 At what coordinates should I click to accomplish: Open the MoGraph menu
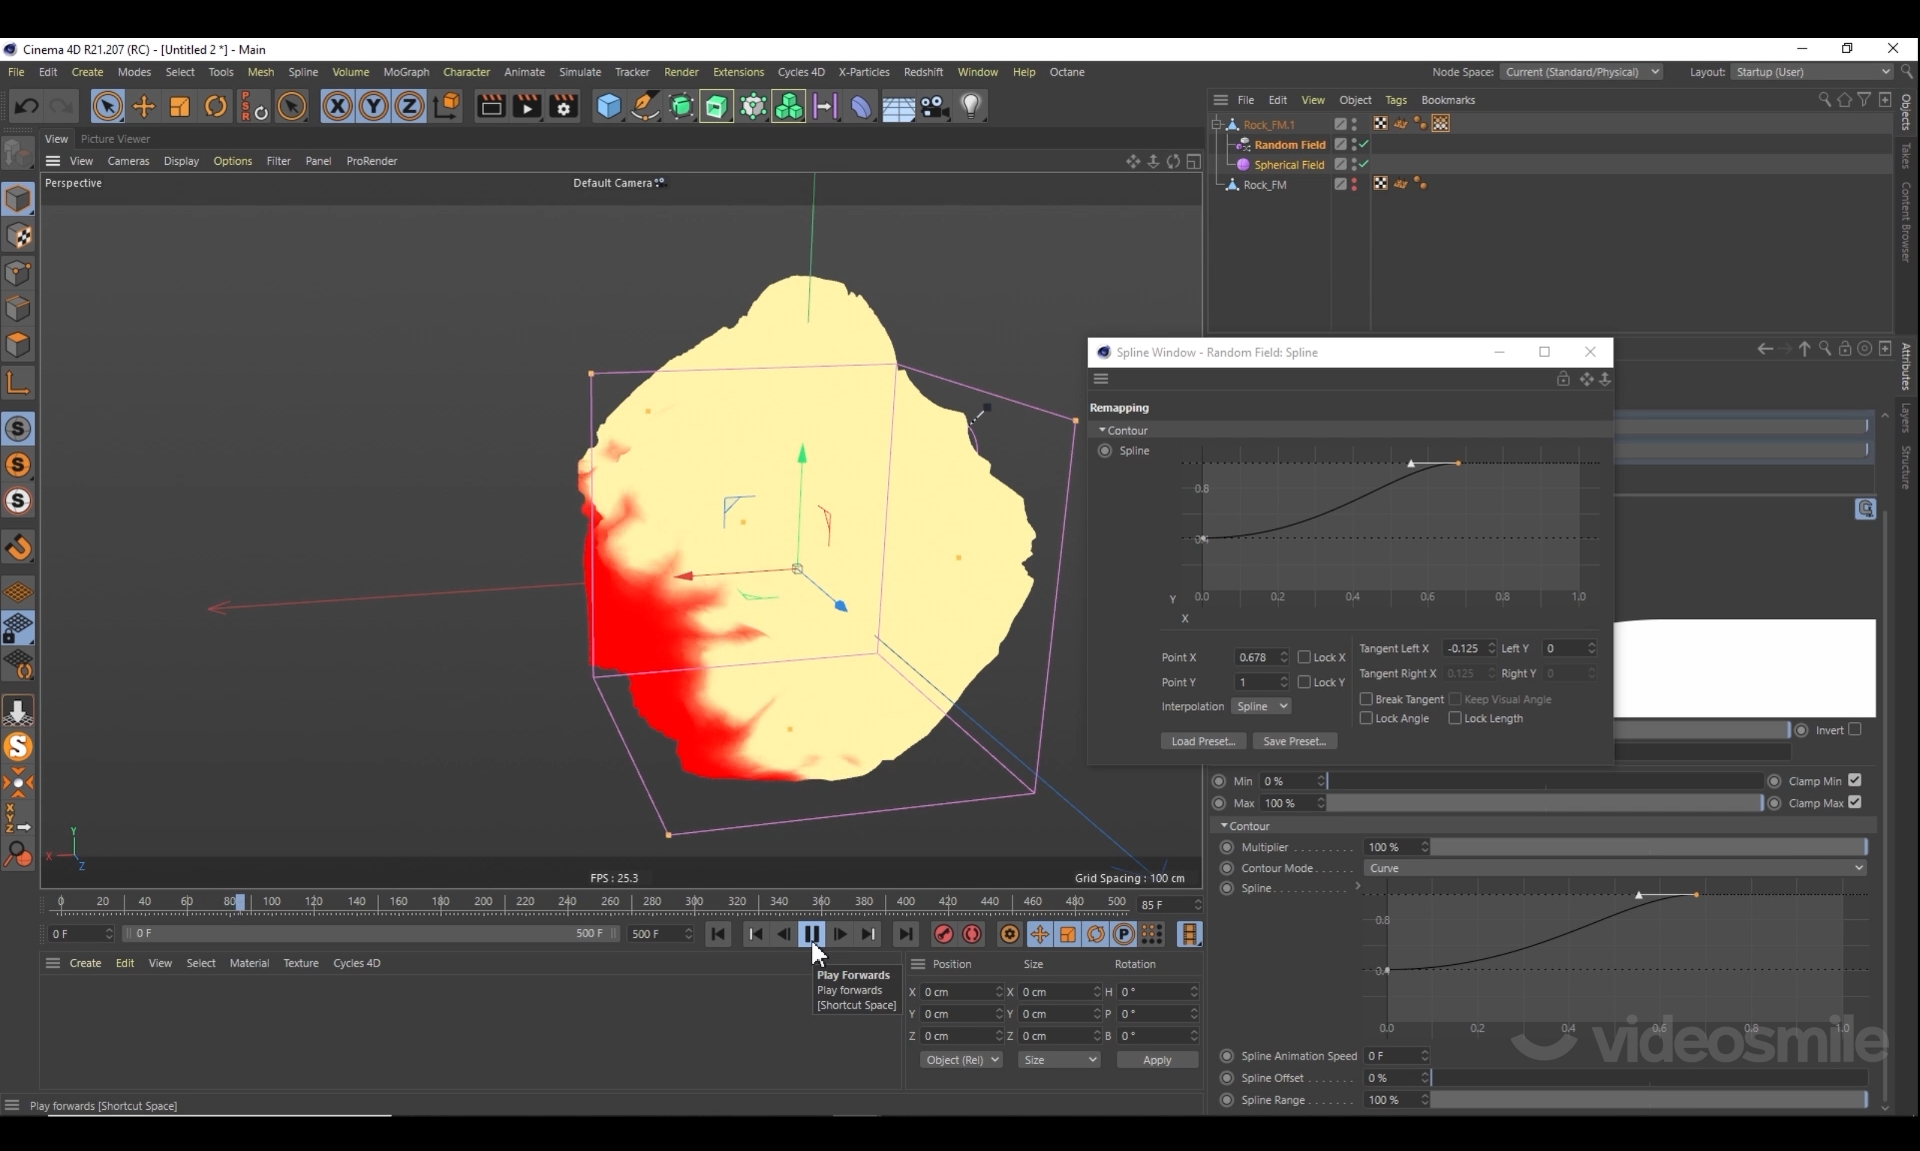click(406, 72)
